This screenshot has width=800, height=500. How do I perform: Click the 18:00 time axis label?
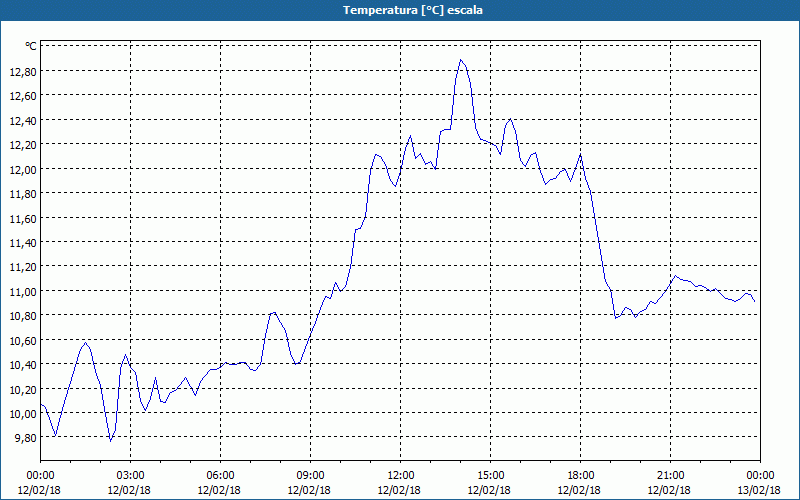[580, 476]
